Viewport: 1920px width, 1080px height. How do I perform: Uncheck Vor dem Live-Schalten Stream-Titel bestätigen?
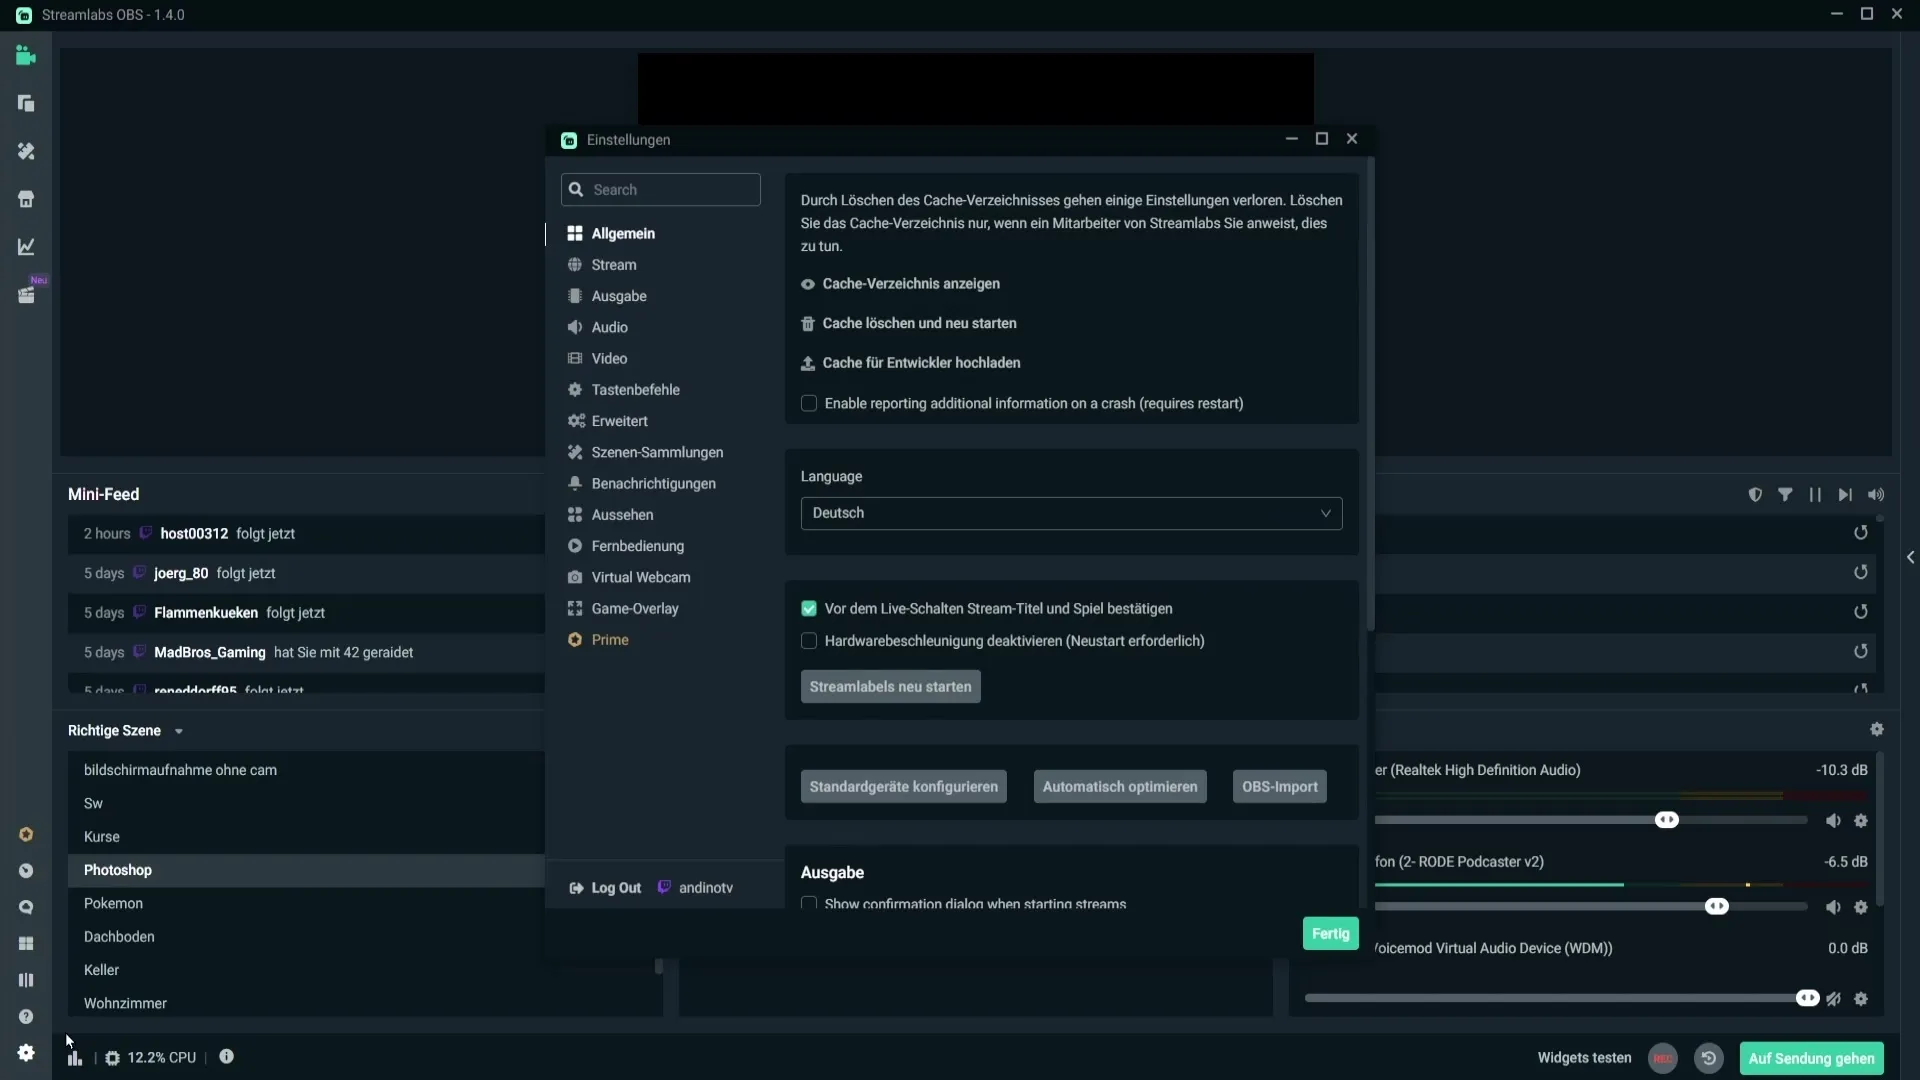809,609
